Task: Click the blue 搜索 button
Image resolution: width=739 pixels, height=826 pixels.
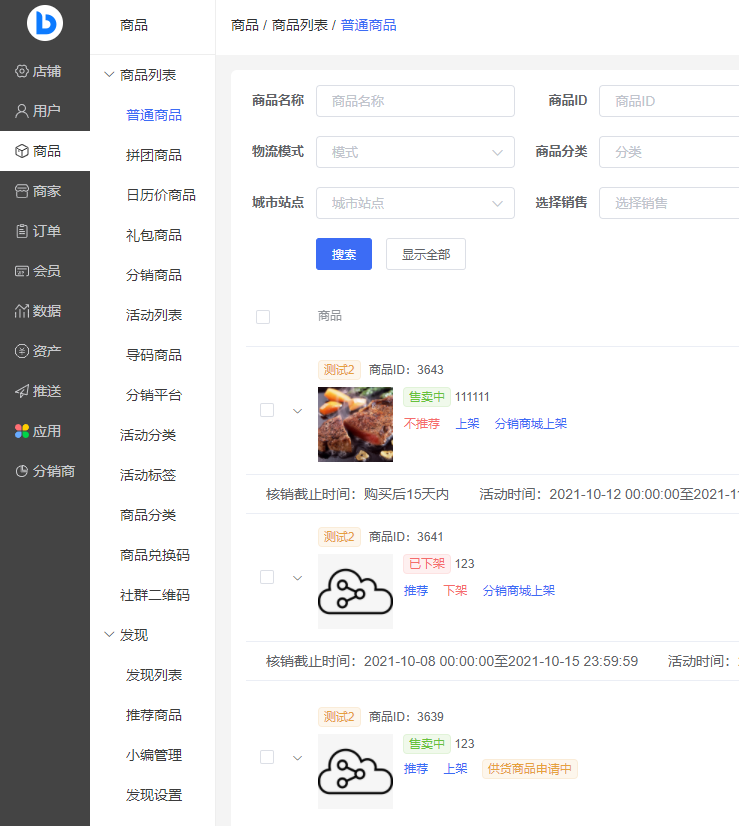Action: point(344,254)
